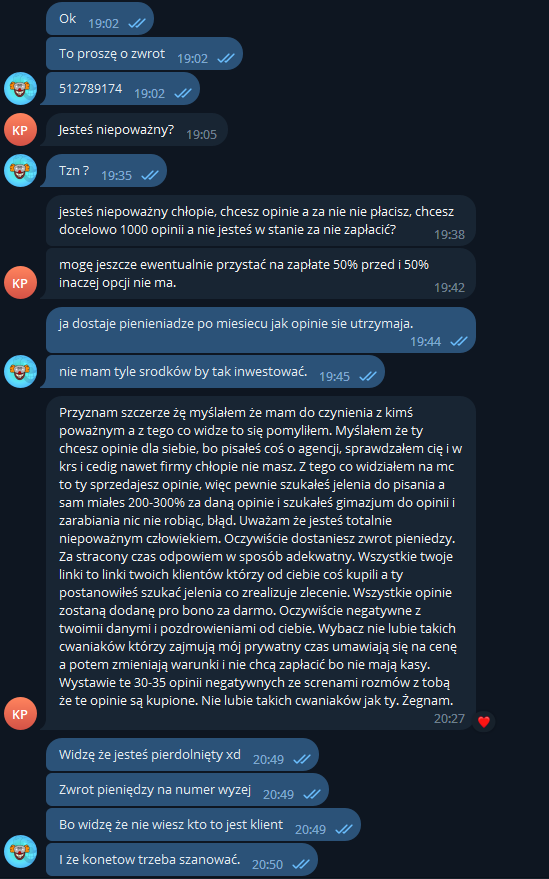Screen dimensions: 549x879
Task: Click the red heart reaction on long message
Action: click(x=483, y=721)
